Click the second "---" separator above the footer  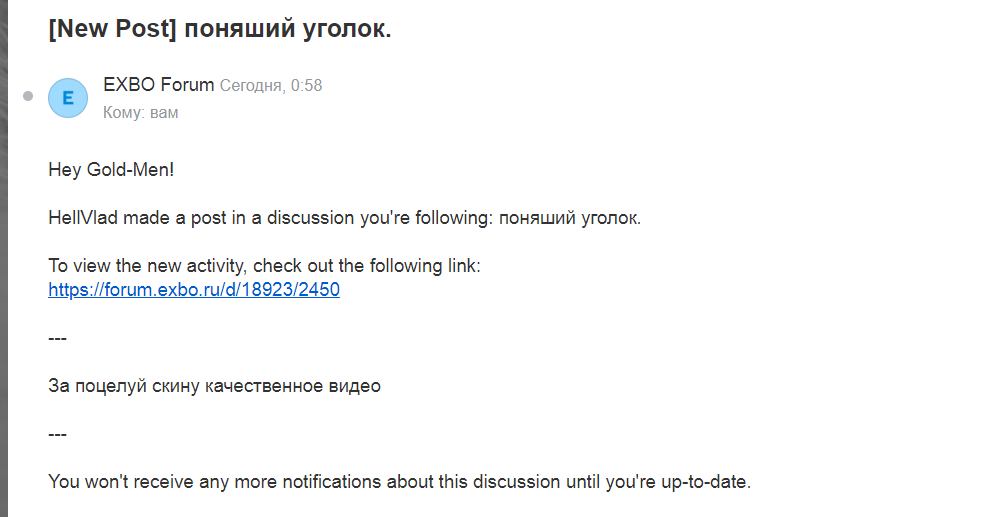(58, 434)
